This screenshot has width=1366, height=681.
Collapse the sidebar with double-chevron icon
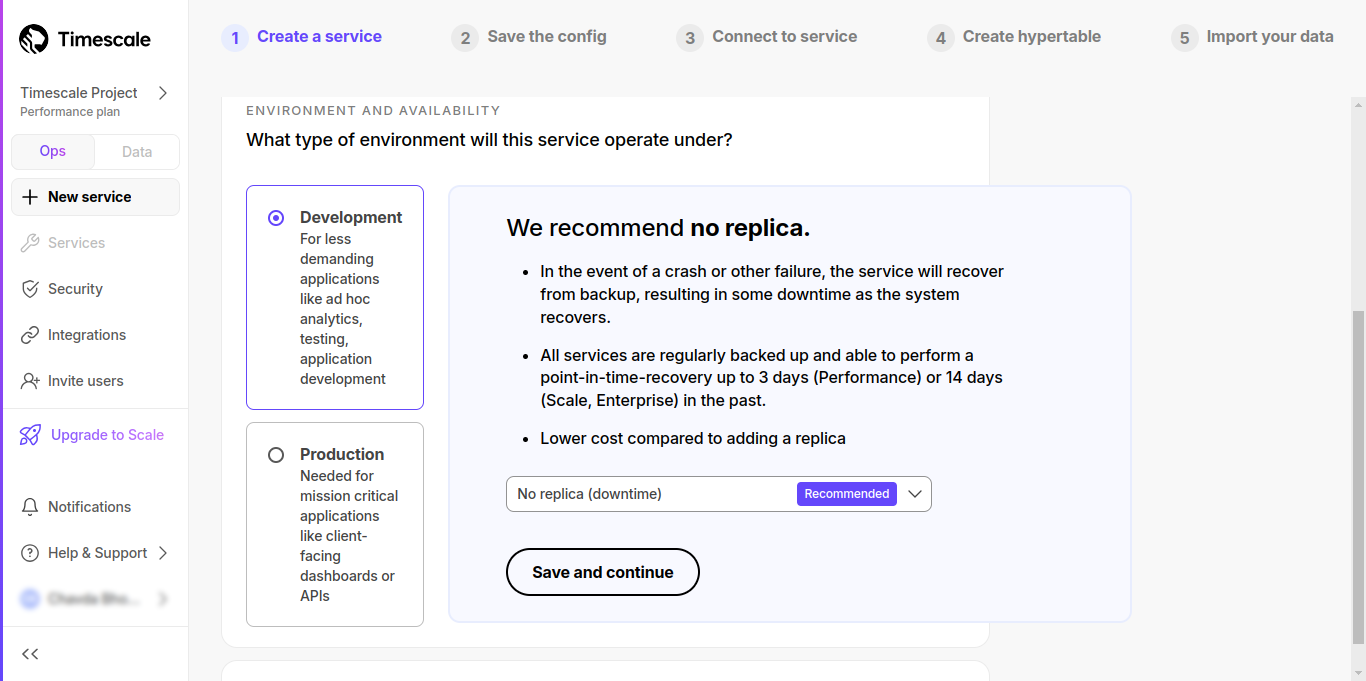30,654
